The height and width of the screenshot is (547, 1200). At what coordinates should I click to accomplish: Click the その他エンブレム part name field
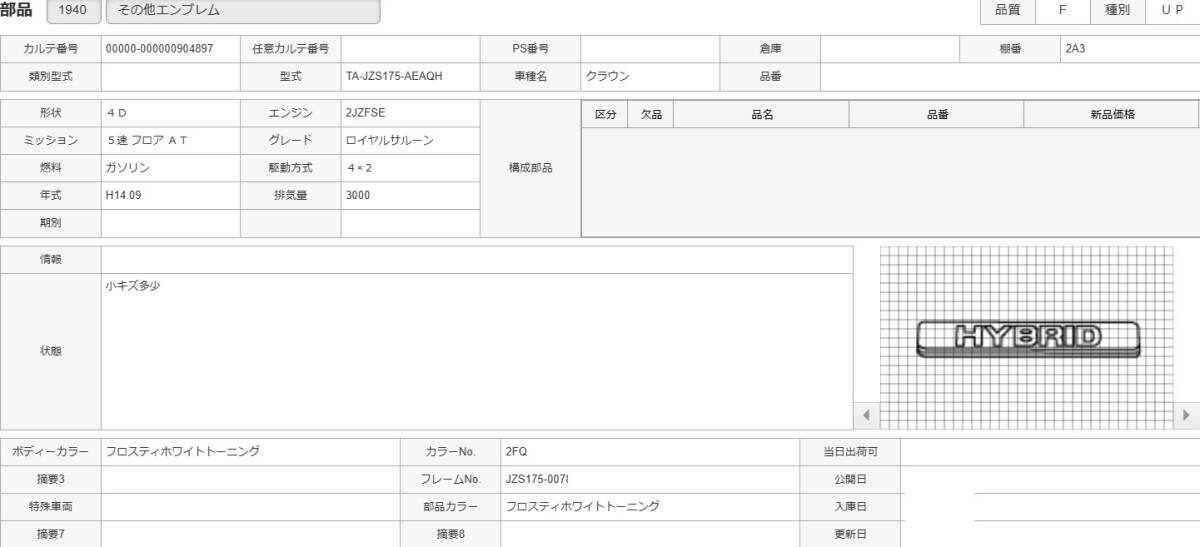click(x=242, y=11)
